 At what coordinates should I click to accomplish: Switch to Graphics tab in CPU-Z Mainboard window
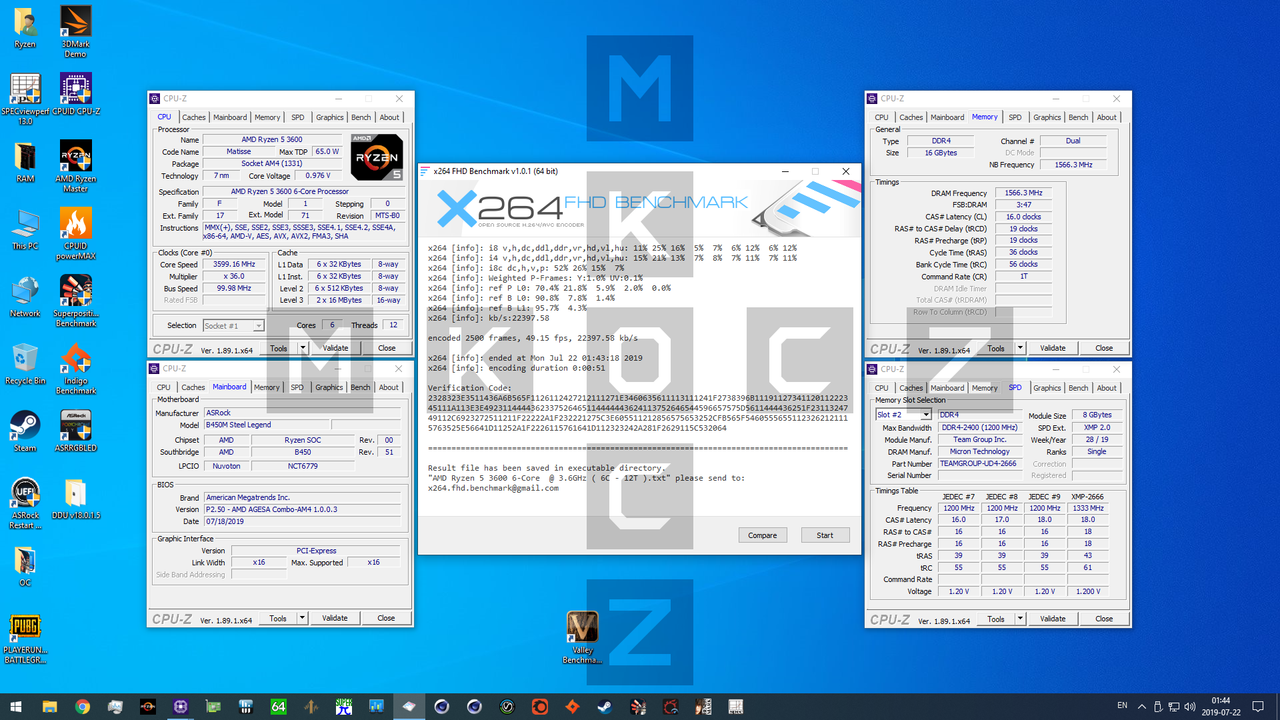pos(329,387)
